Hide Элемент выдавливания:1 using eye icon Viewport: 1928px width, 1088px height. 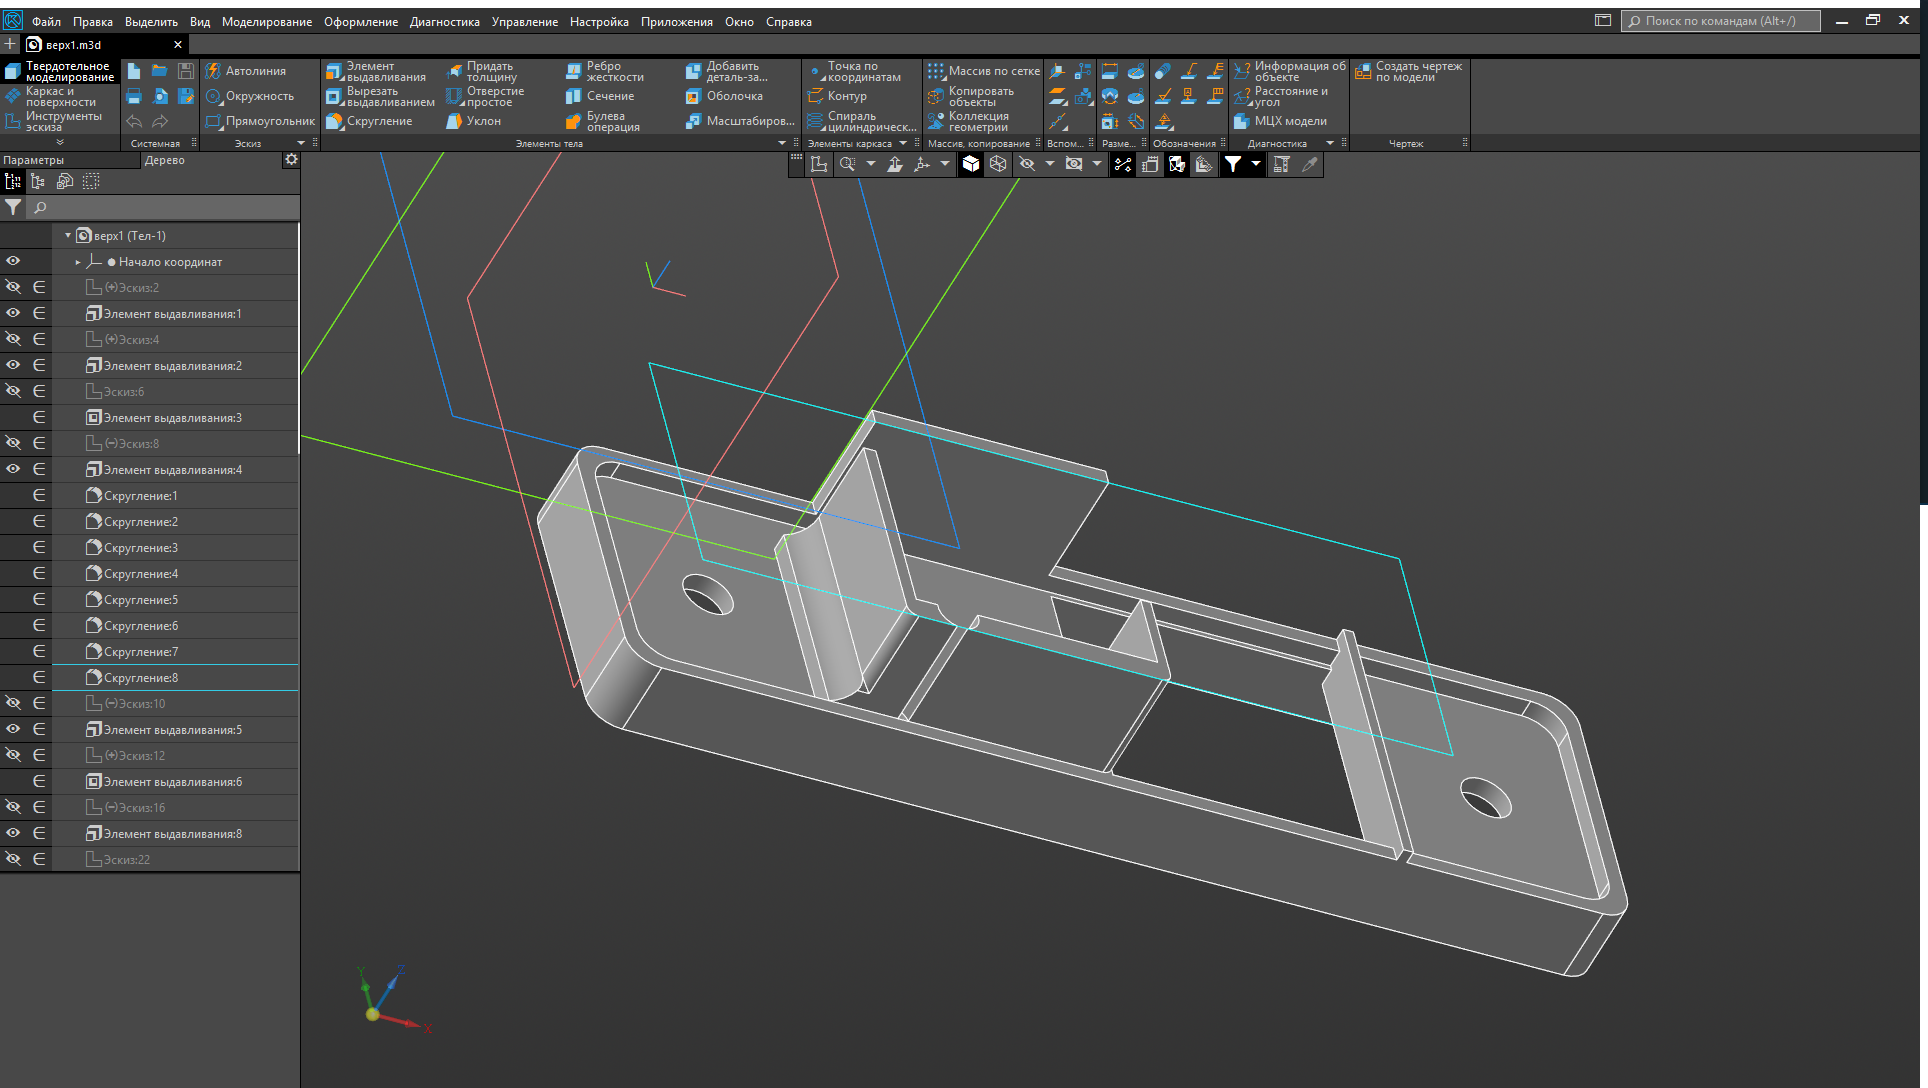(x=13, y=313)
